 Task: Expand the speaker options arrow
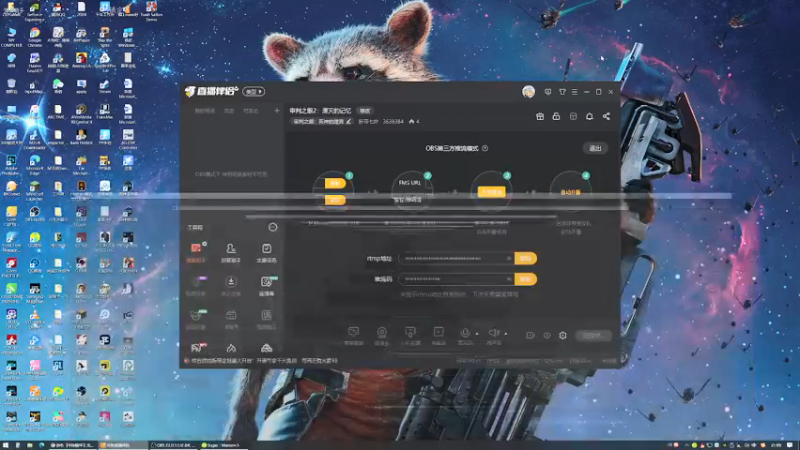click(506, 334)
